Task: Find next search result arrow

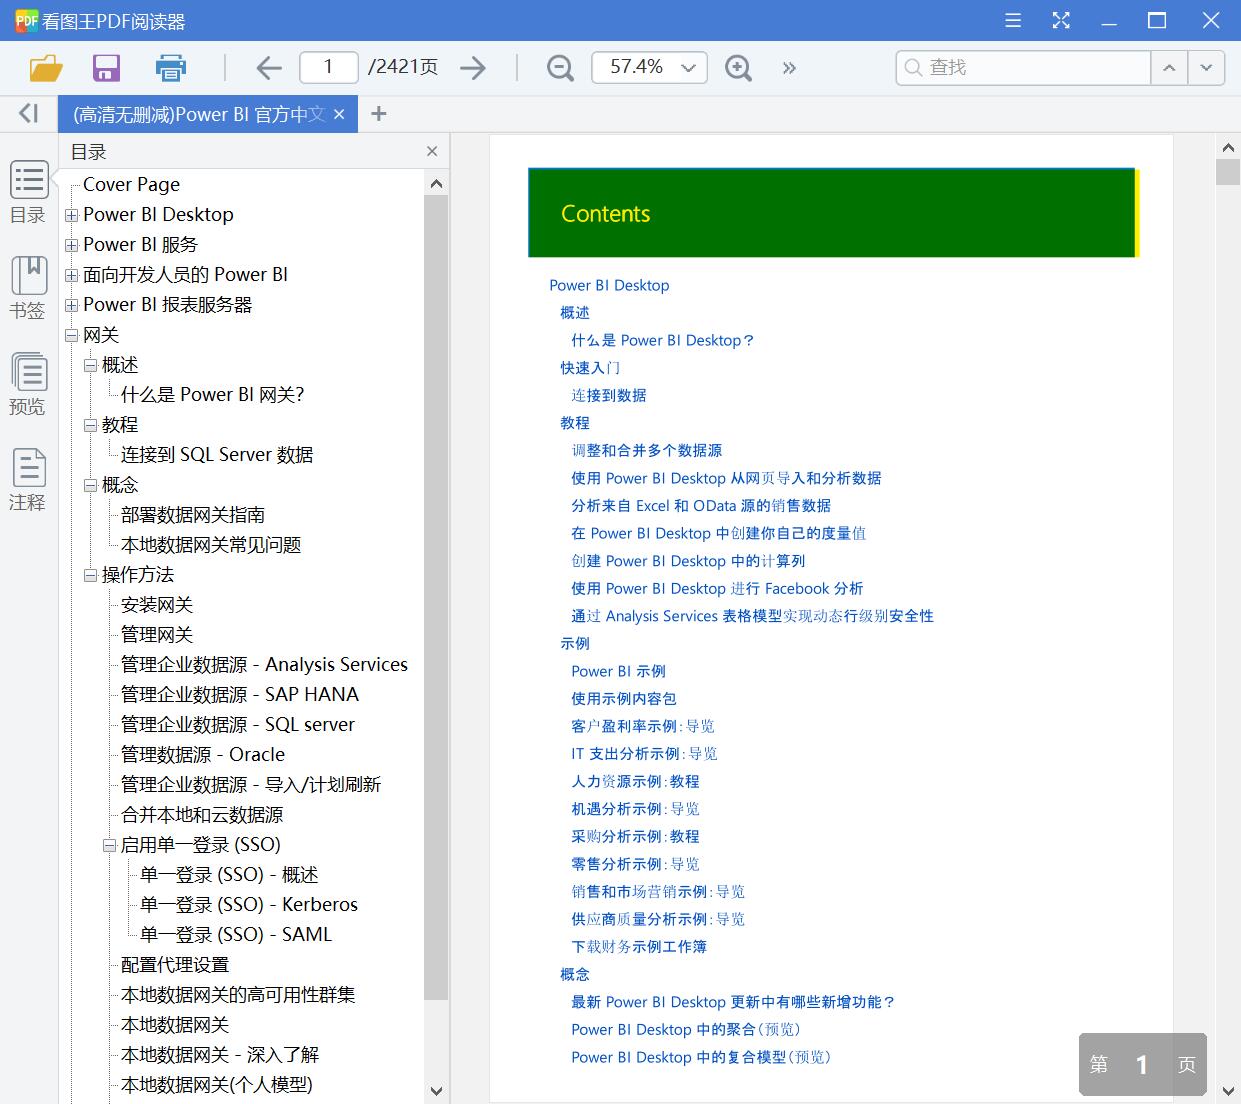Action: pyautogui.click(x=1206, y=67)
